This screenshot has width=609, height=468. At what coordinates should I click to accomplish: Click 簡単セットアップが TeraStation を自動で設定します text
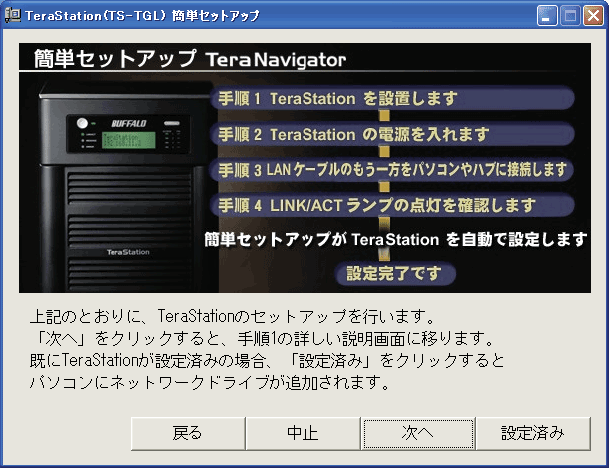395,239
